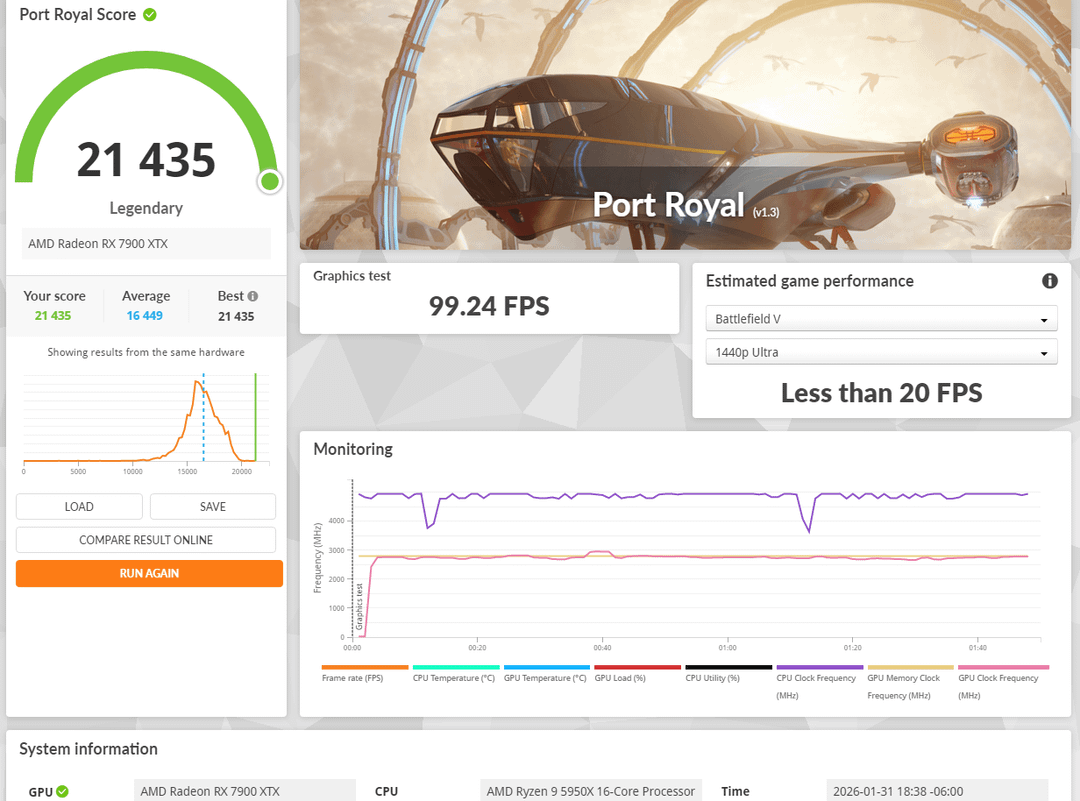Click the green checkmark beside GPU label
This screenshot has height=801, width=1080.
coord(62,791)
